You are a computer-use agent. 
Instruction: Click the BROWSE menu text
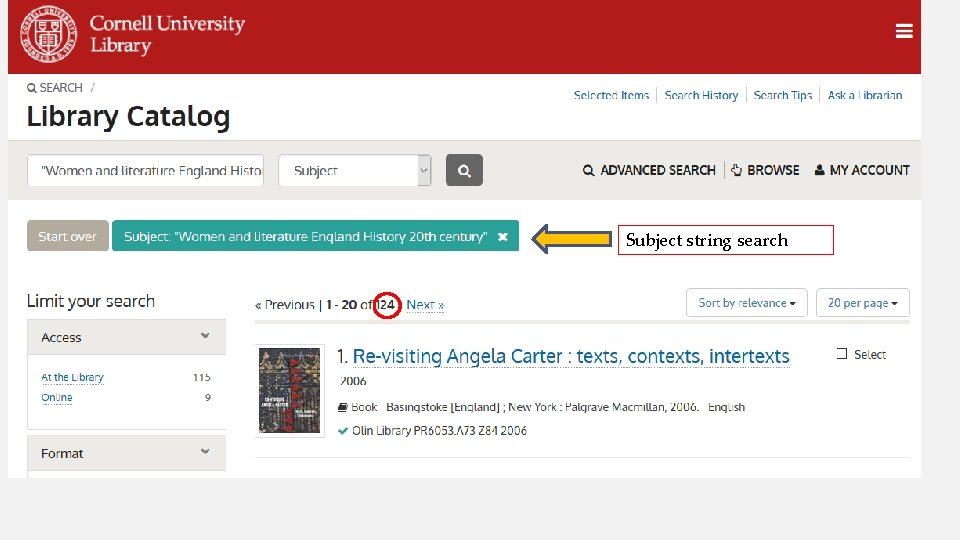click(x=773, y=170)
